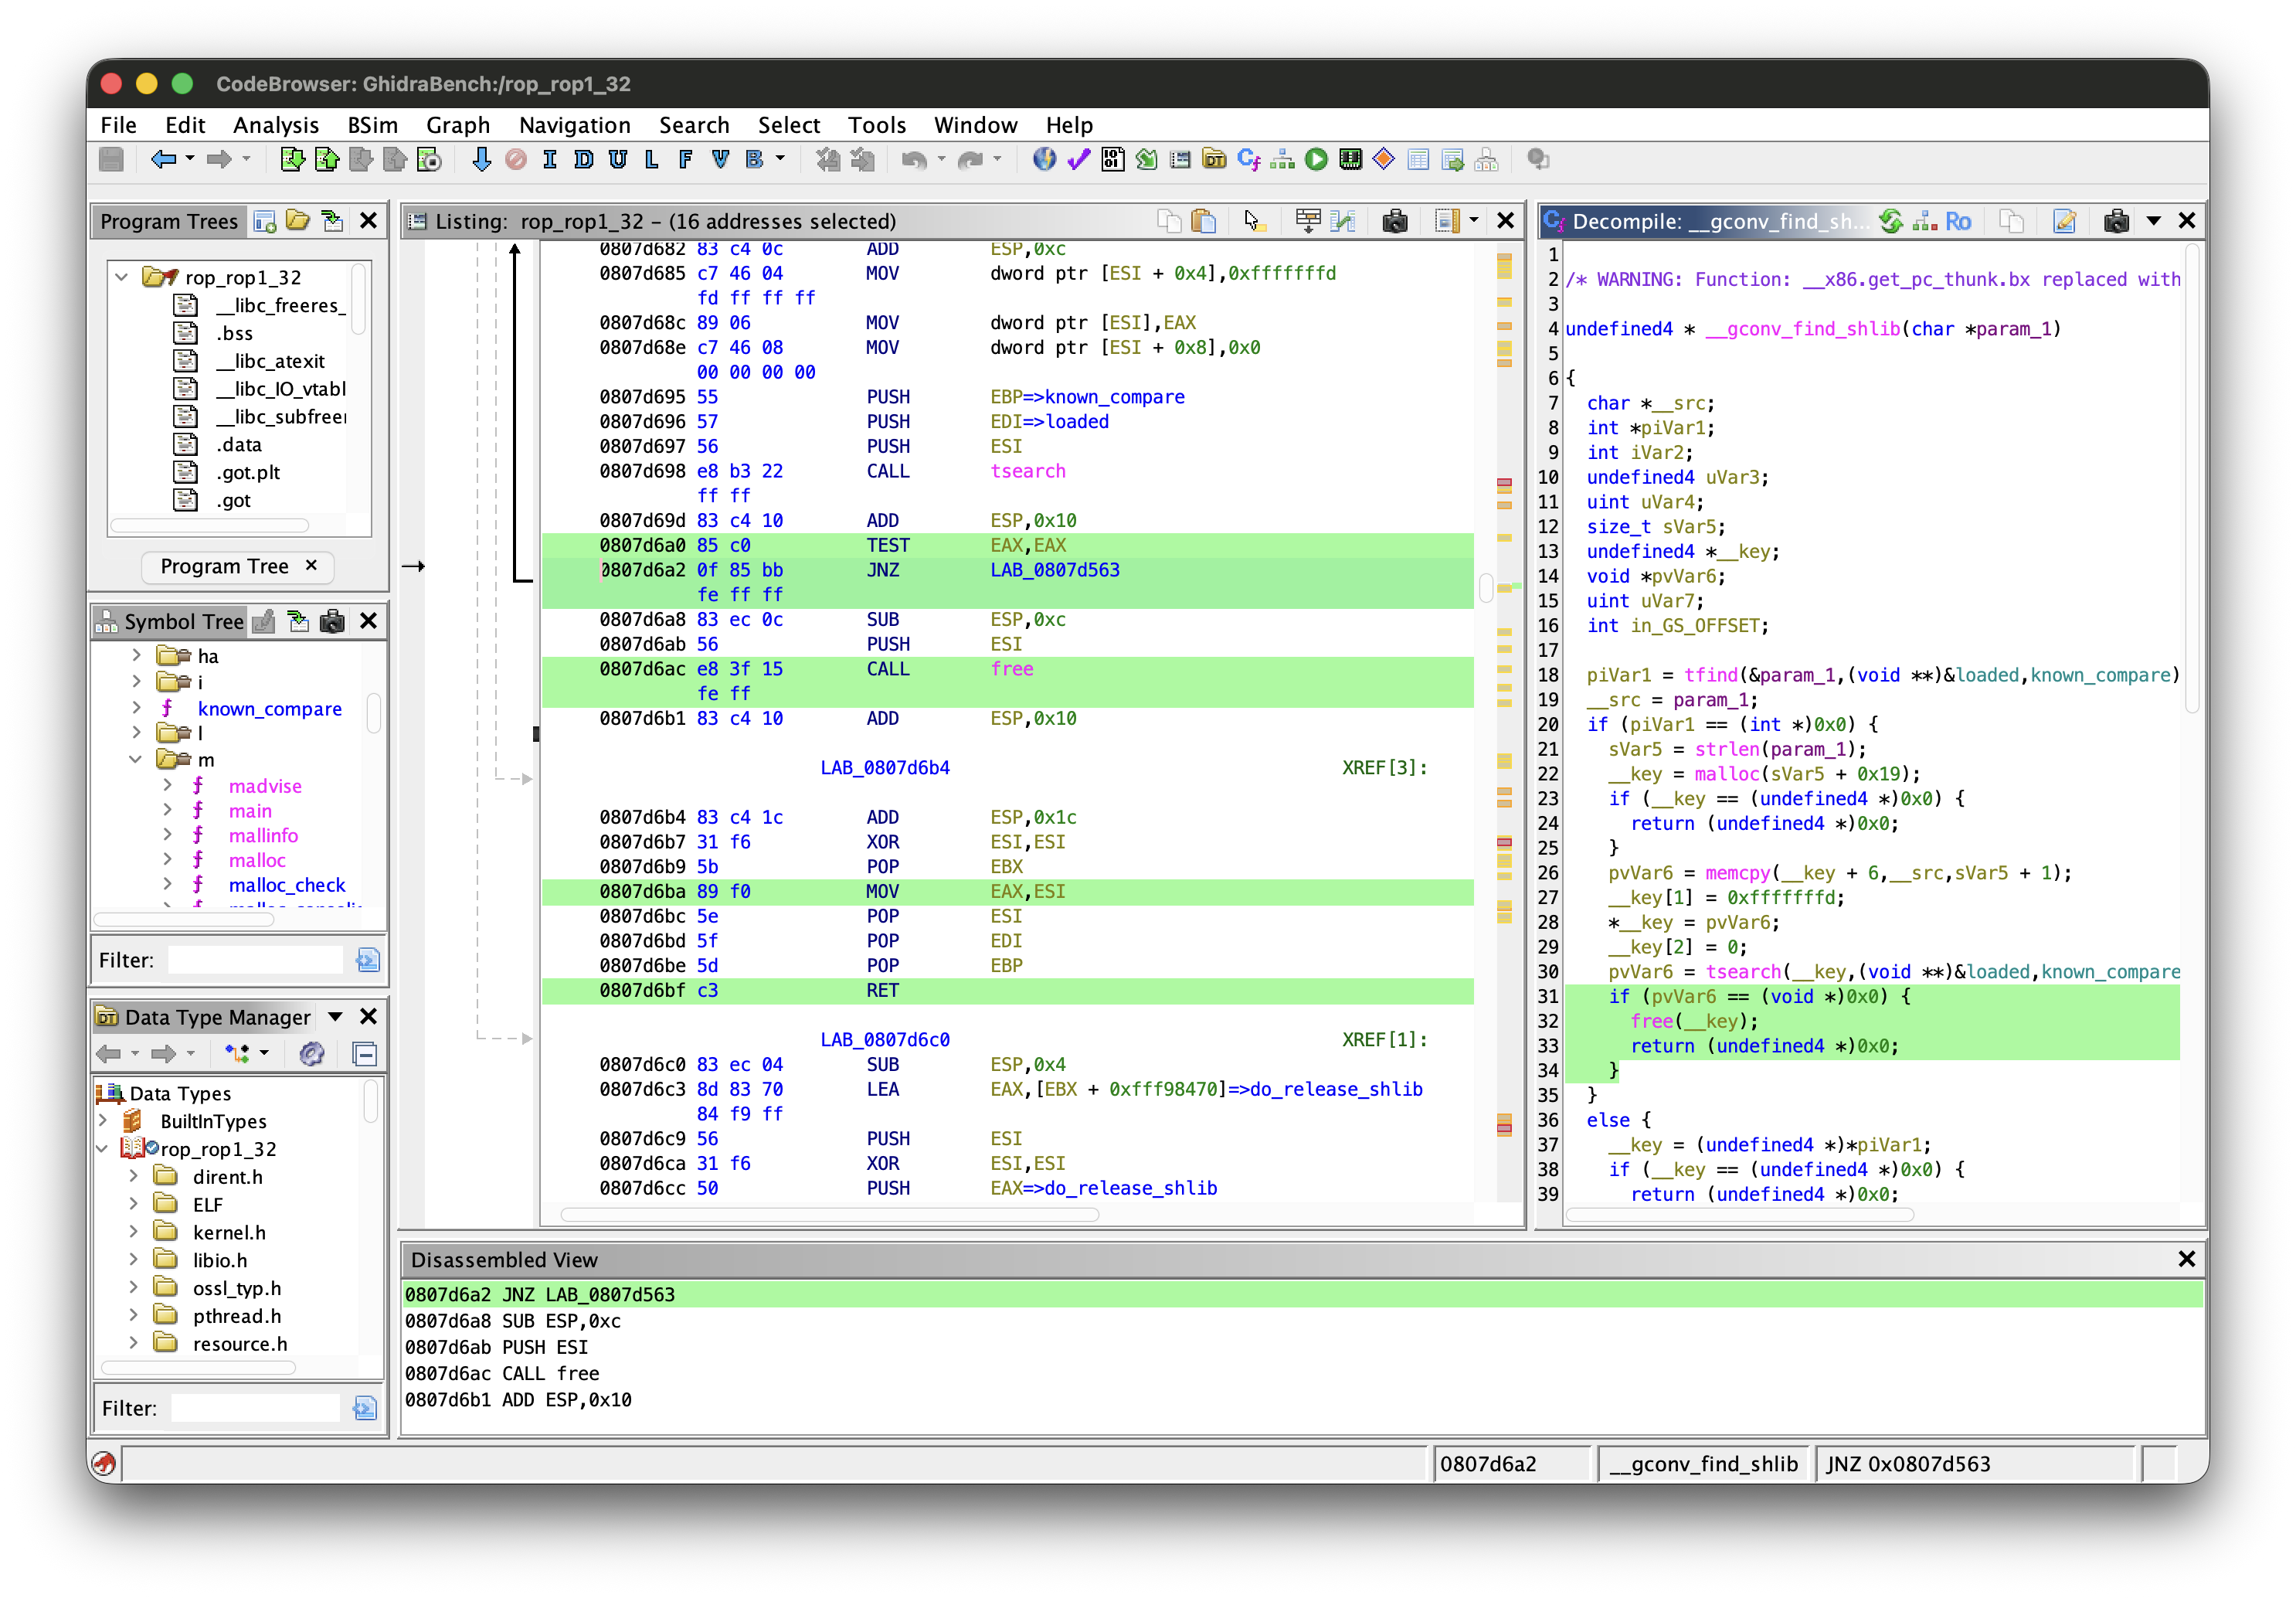Image resolution: width=2296 pixels, height=1598 pixels.
Task: Click the Bytes viewer 0101 icon
Action: pyautogui.click(x=1112, y=160)
